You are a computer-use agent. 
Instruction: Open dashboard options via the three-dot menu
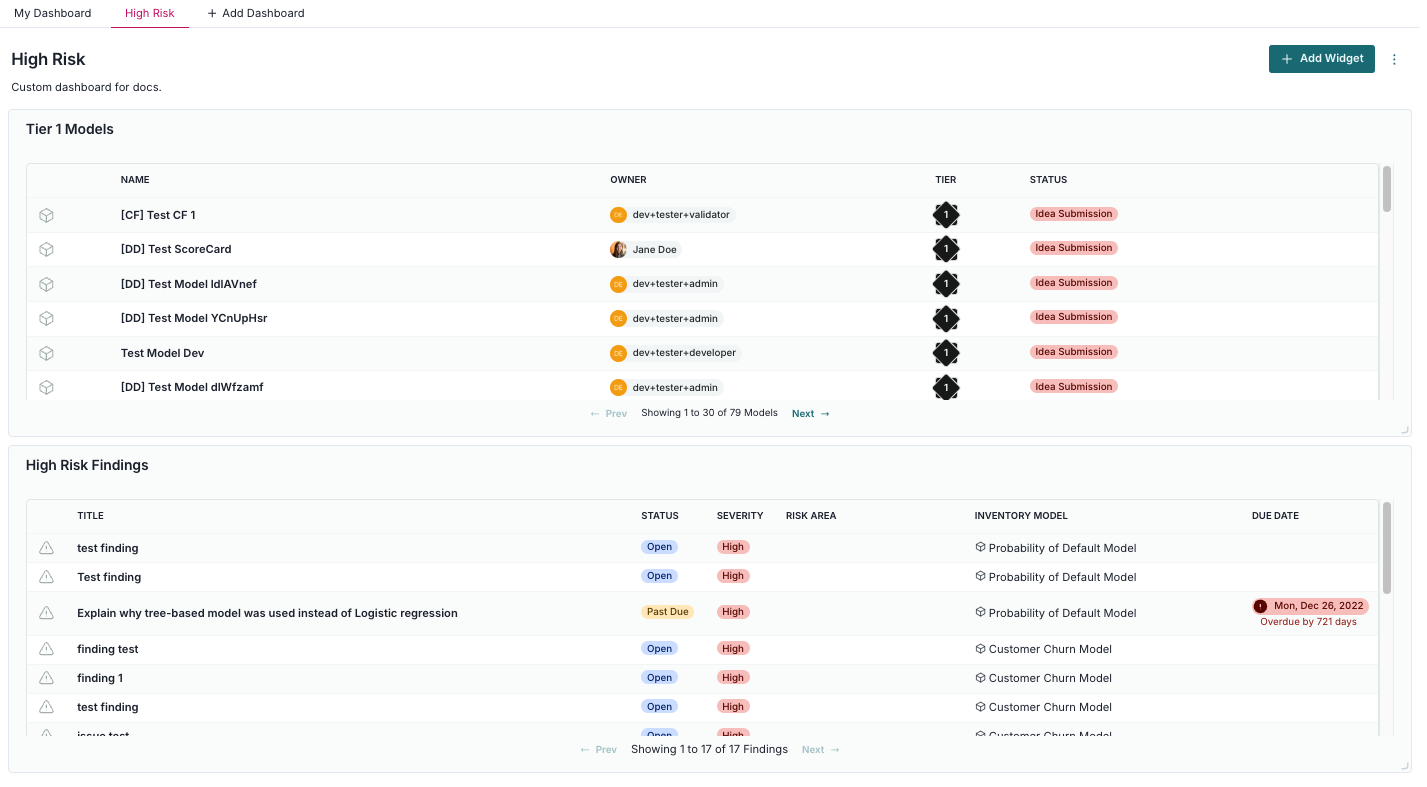[1394, 59]
